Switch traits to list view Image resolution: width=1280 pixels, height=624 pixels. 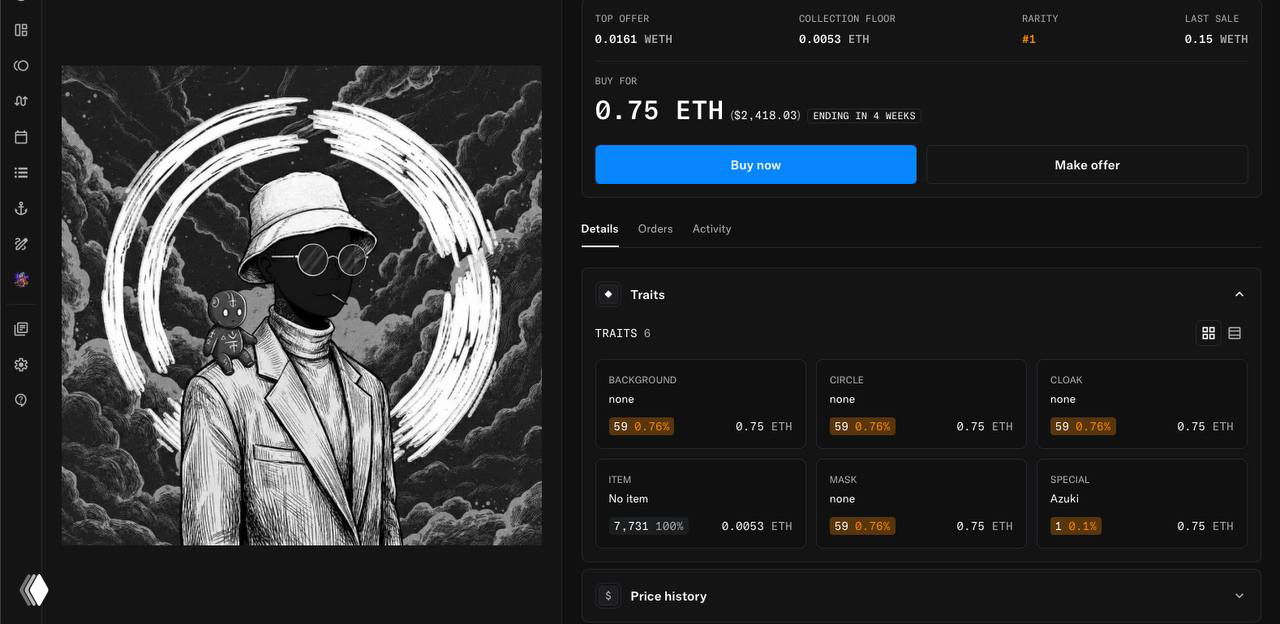pos(1234,333)
